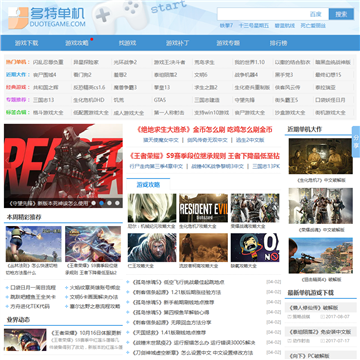Open the 缺氧攻略大全 thumbnail

click(255, 248)
